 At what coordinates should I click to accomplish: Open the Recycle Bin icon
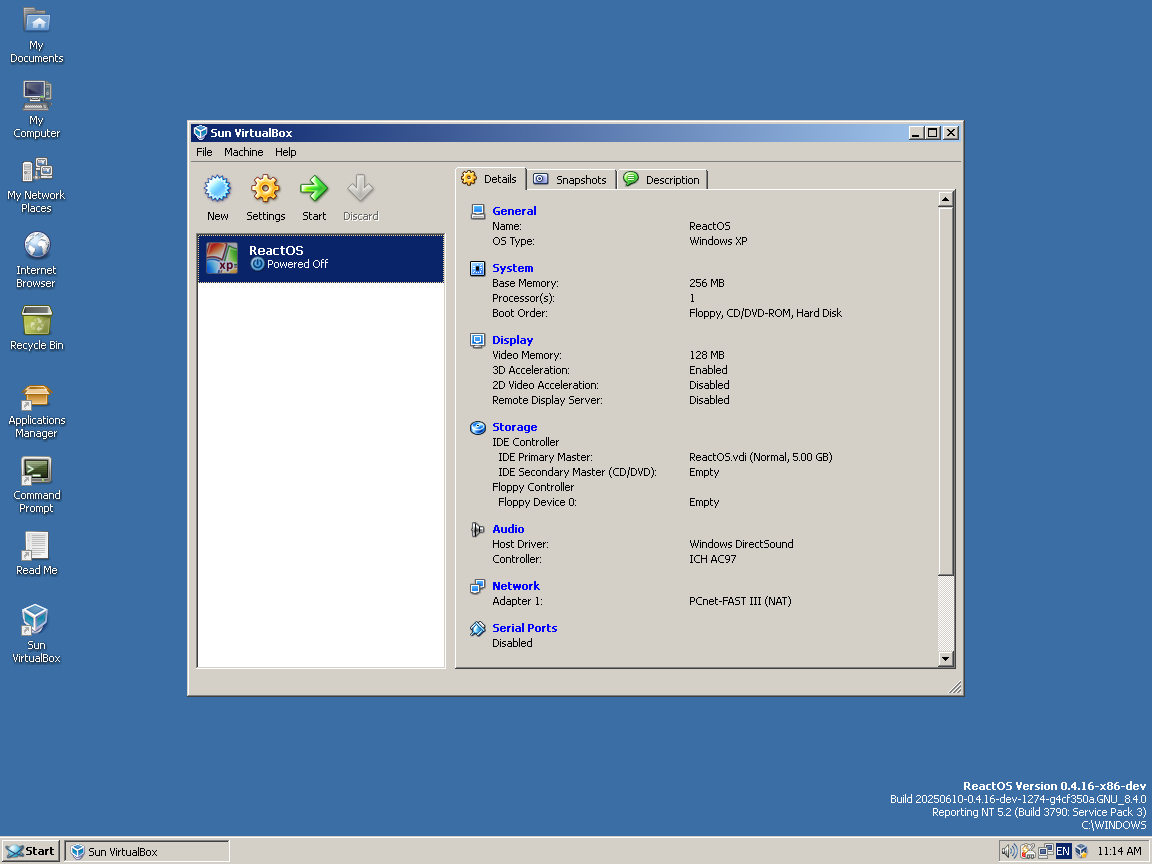coord(37,320)
